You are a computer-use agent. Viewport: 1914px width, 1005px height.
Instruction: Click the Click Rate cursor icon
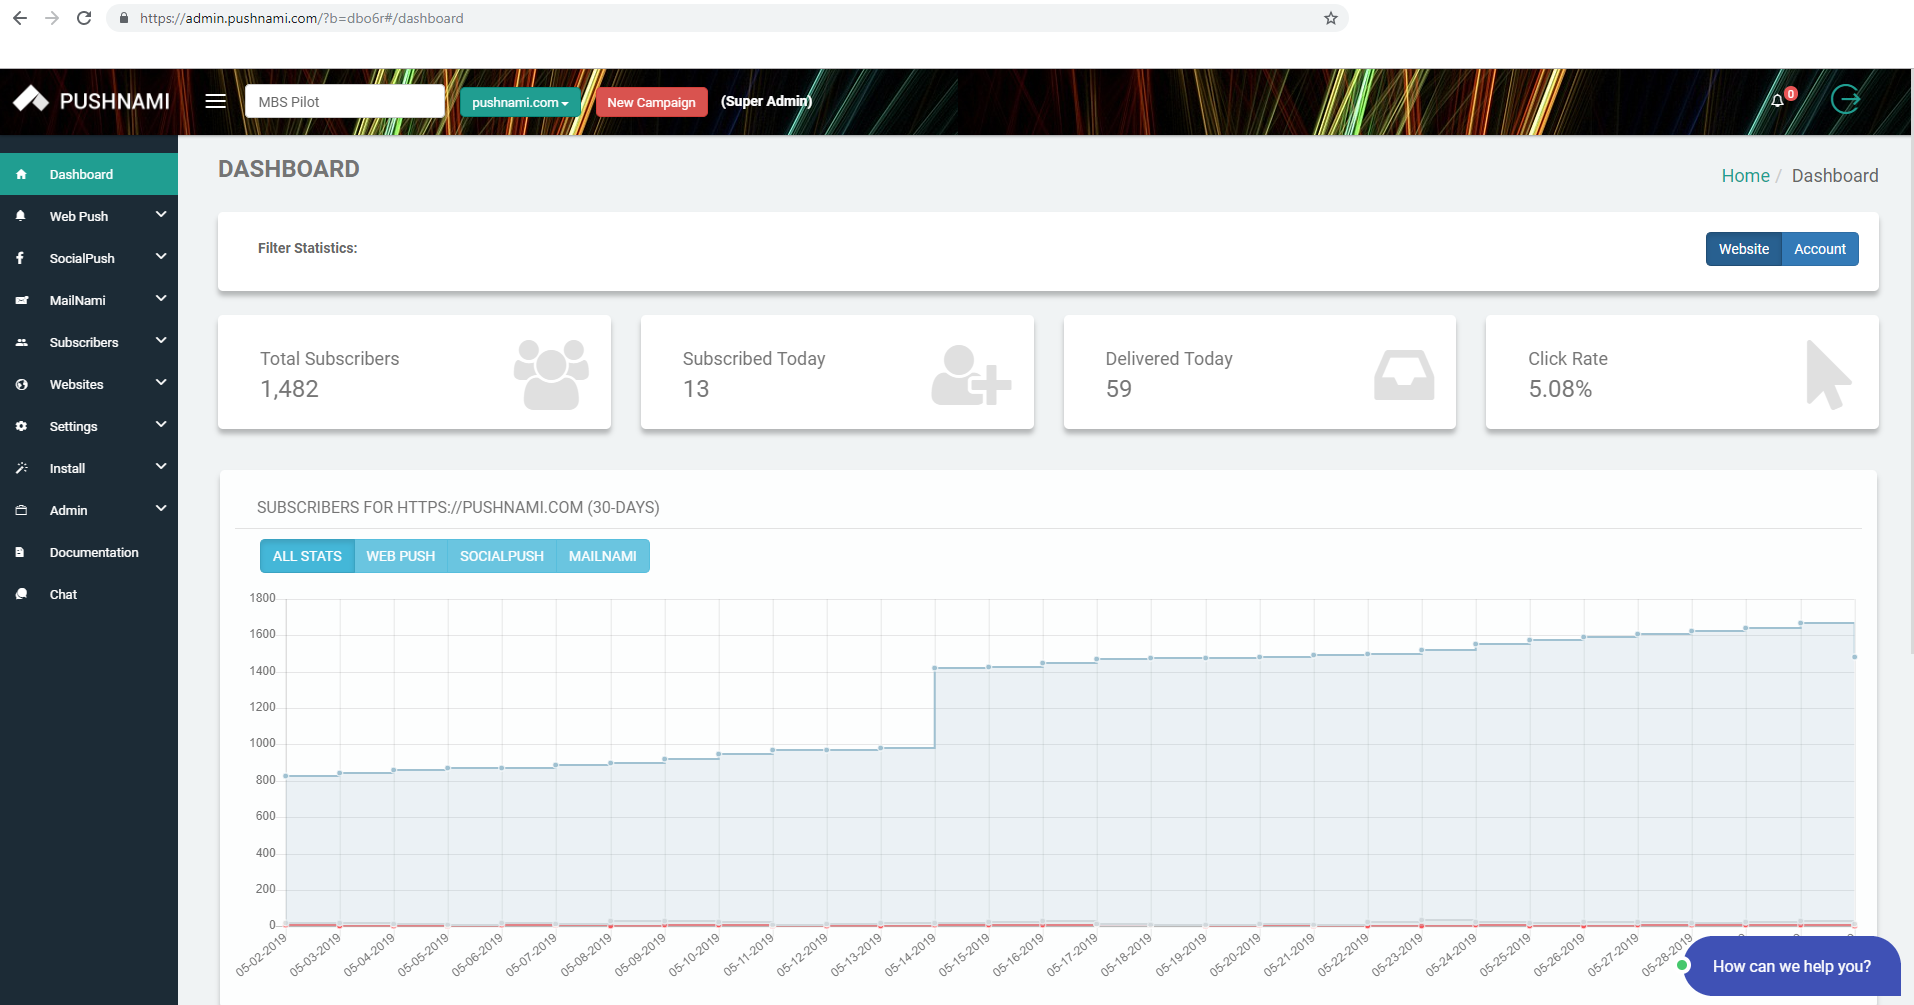point(1827,375)
